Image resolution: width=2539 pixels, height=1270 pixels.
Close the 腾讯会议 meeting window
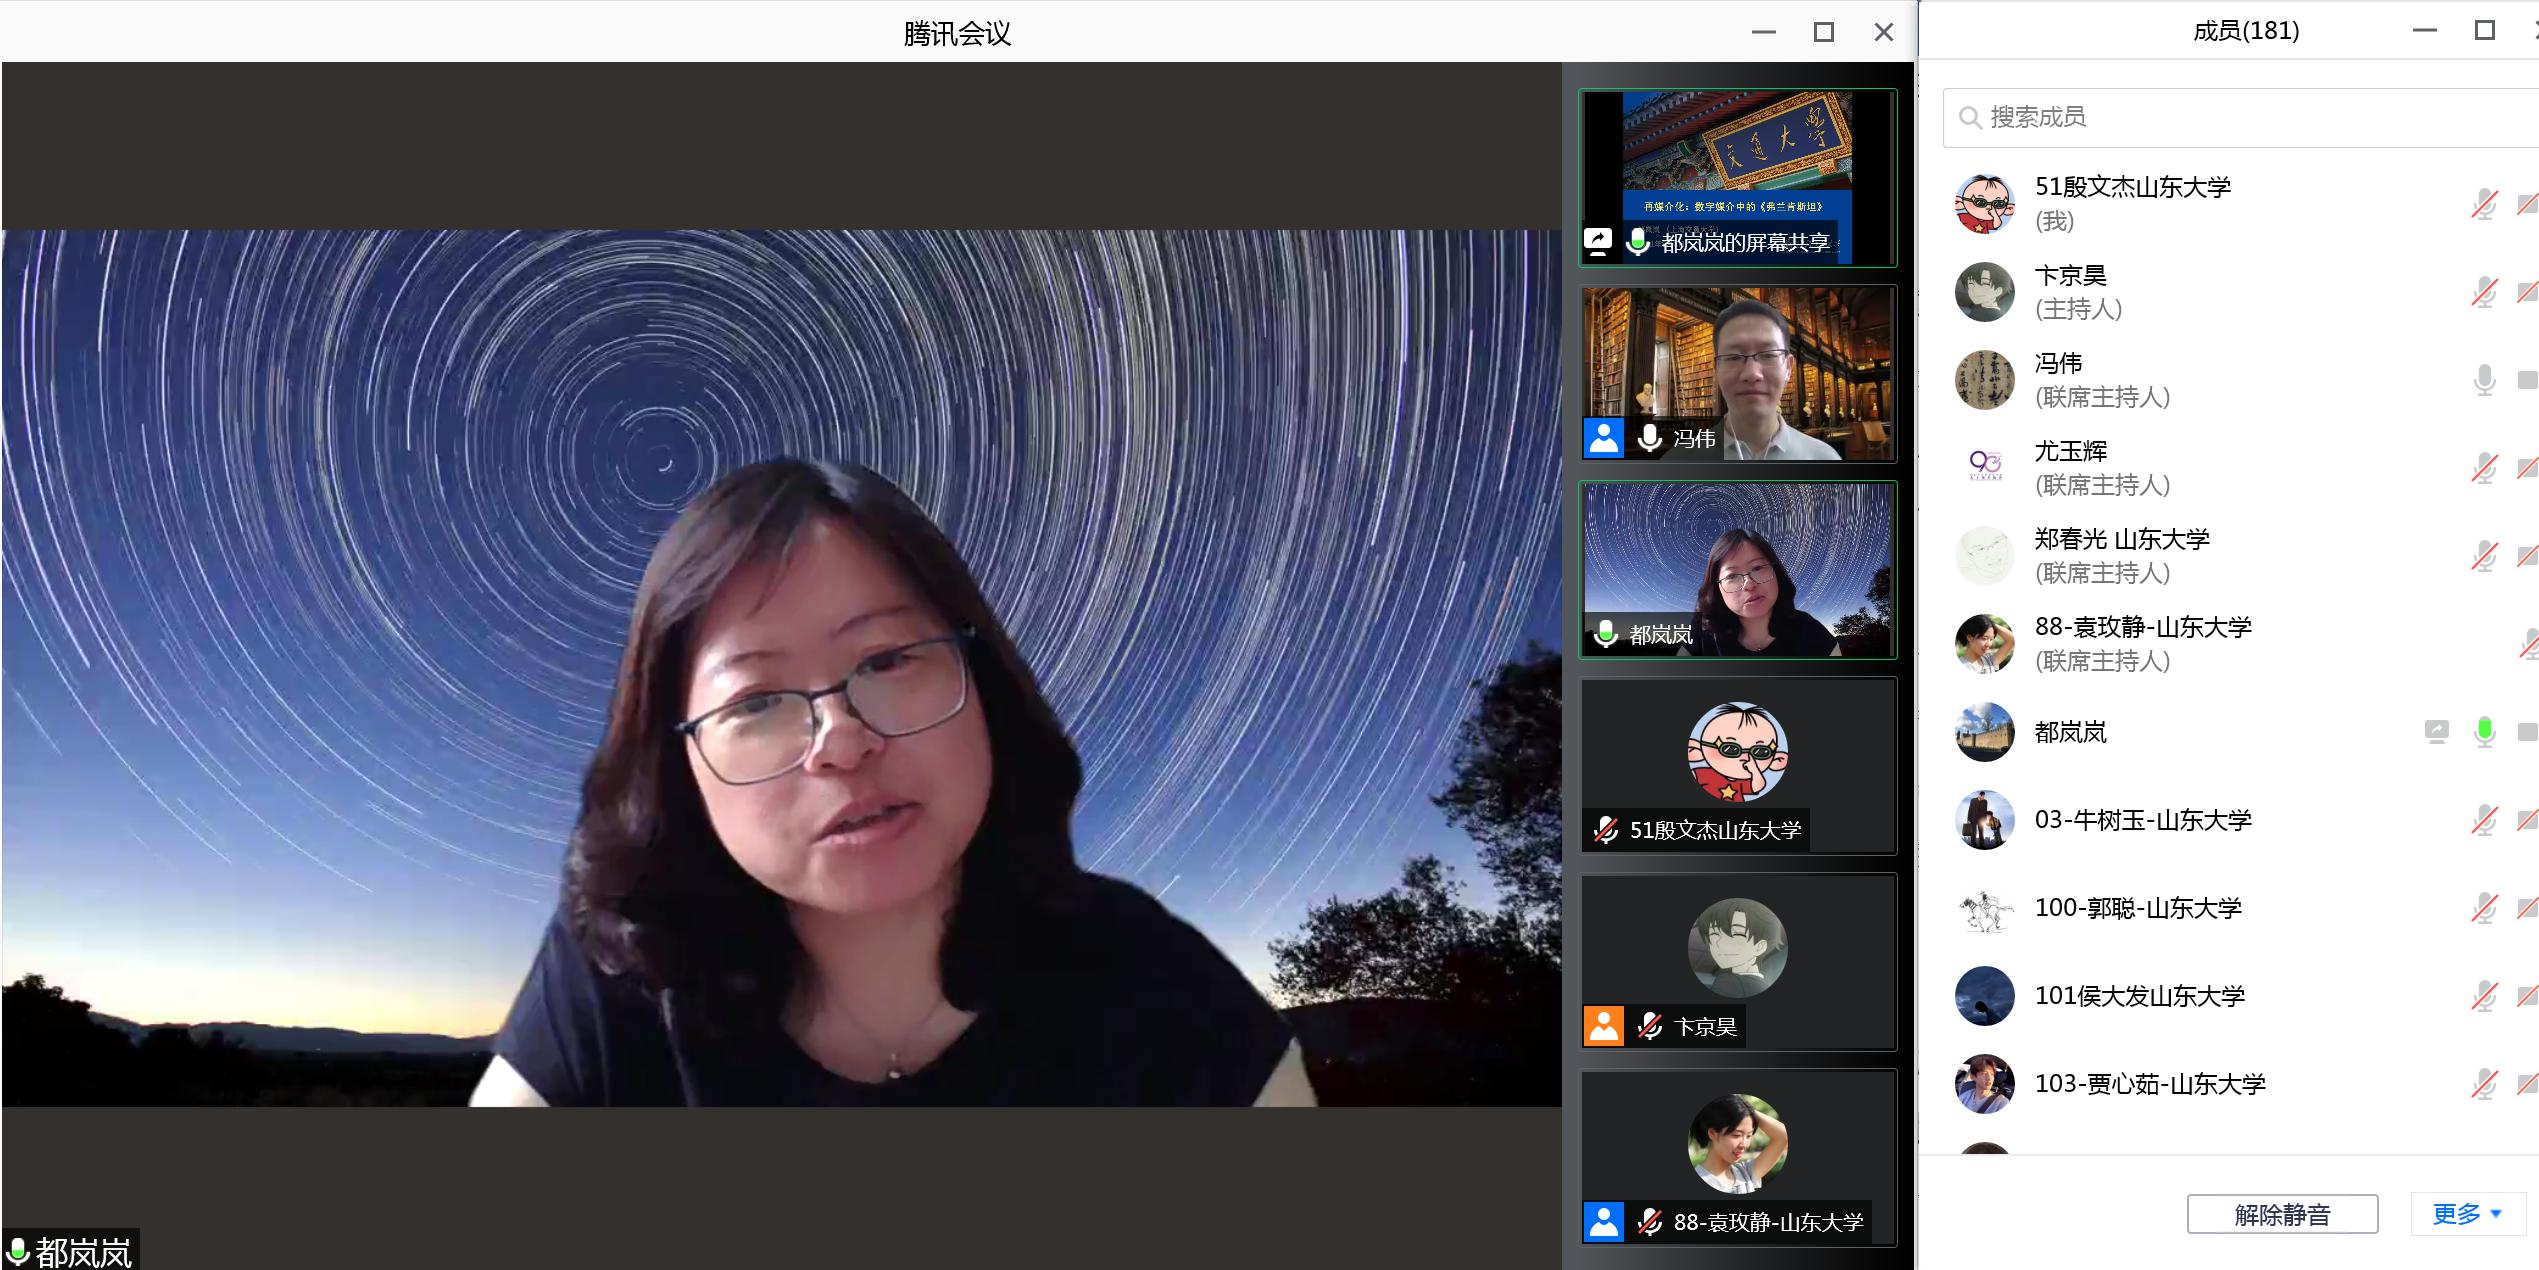click(1884, 33)
